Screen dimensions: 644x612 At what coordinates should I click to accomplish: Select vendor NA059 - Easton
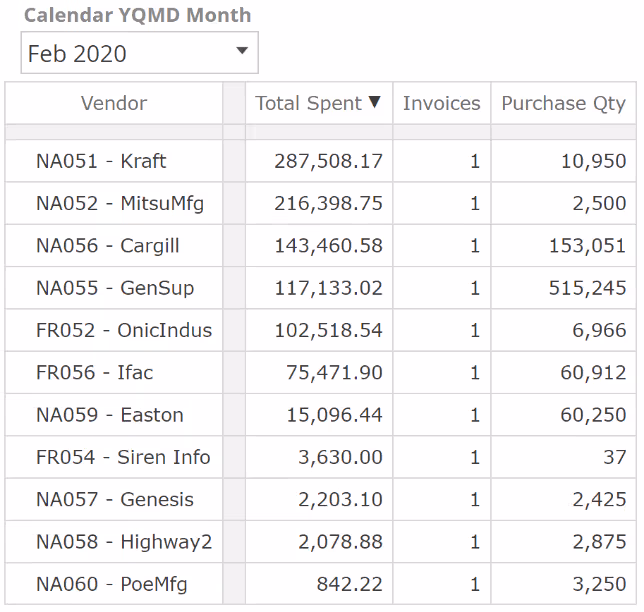(x=109, y=415)
